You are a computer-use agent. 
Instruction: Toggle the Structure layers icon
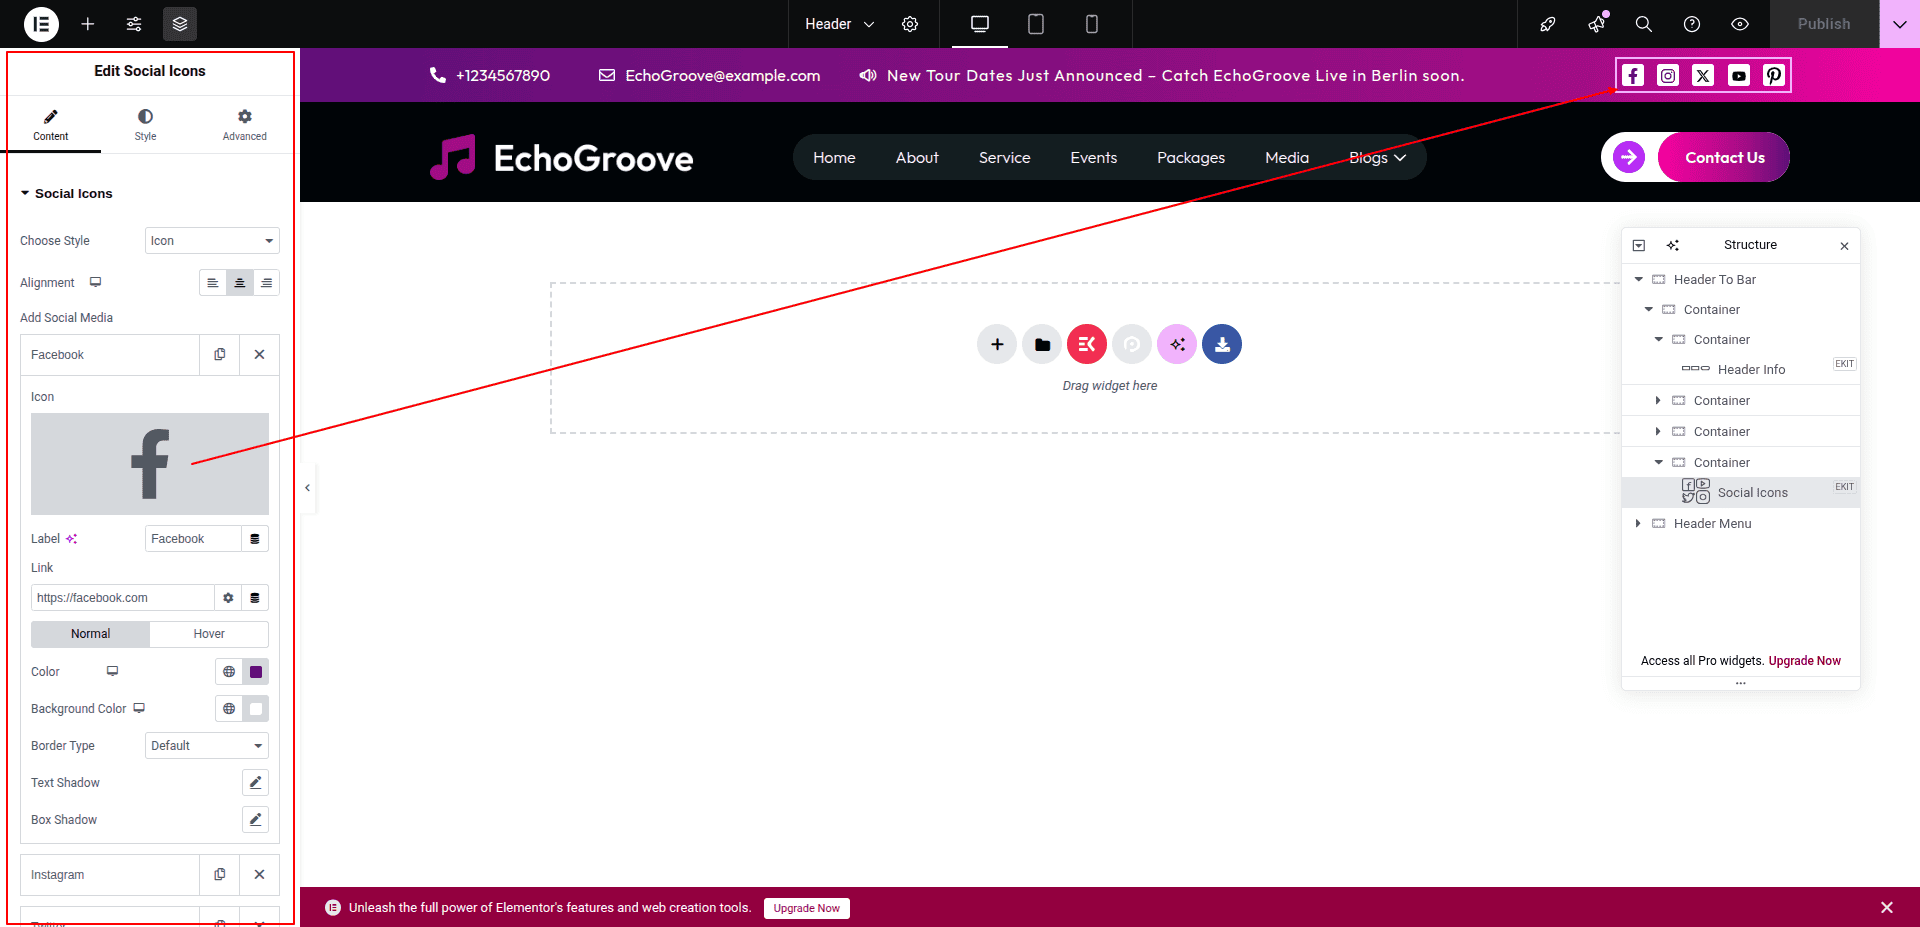[180, 24]
